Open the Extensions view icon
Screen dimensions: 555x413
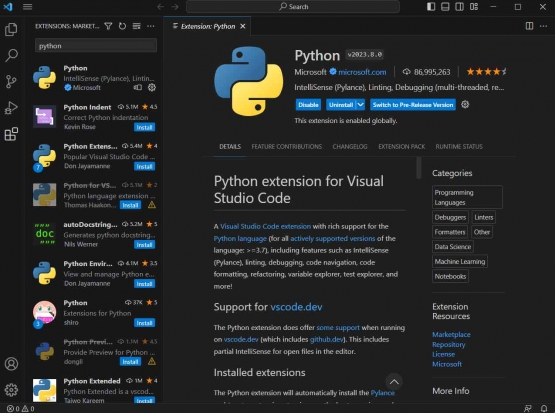11,134
